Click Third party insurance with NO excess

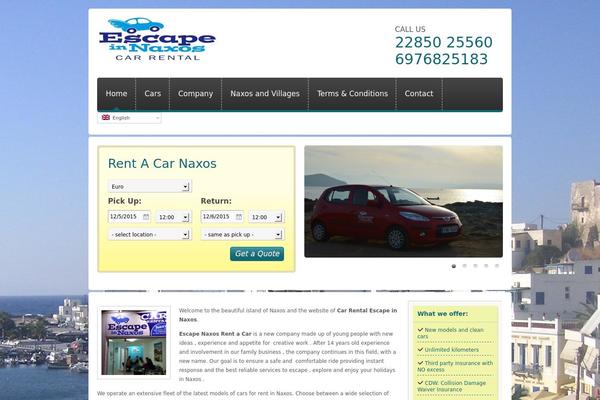tap(455, 366)
